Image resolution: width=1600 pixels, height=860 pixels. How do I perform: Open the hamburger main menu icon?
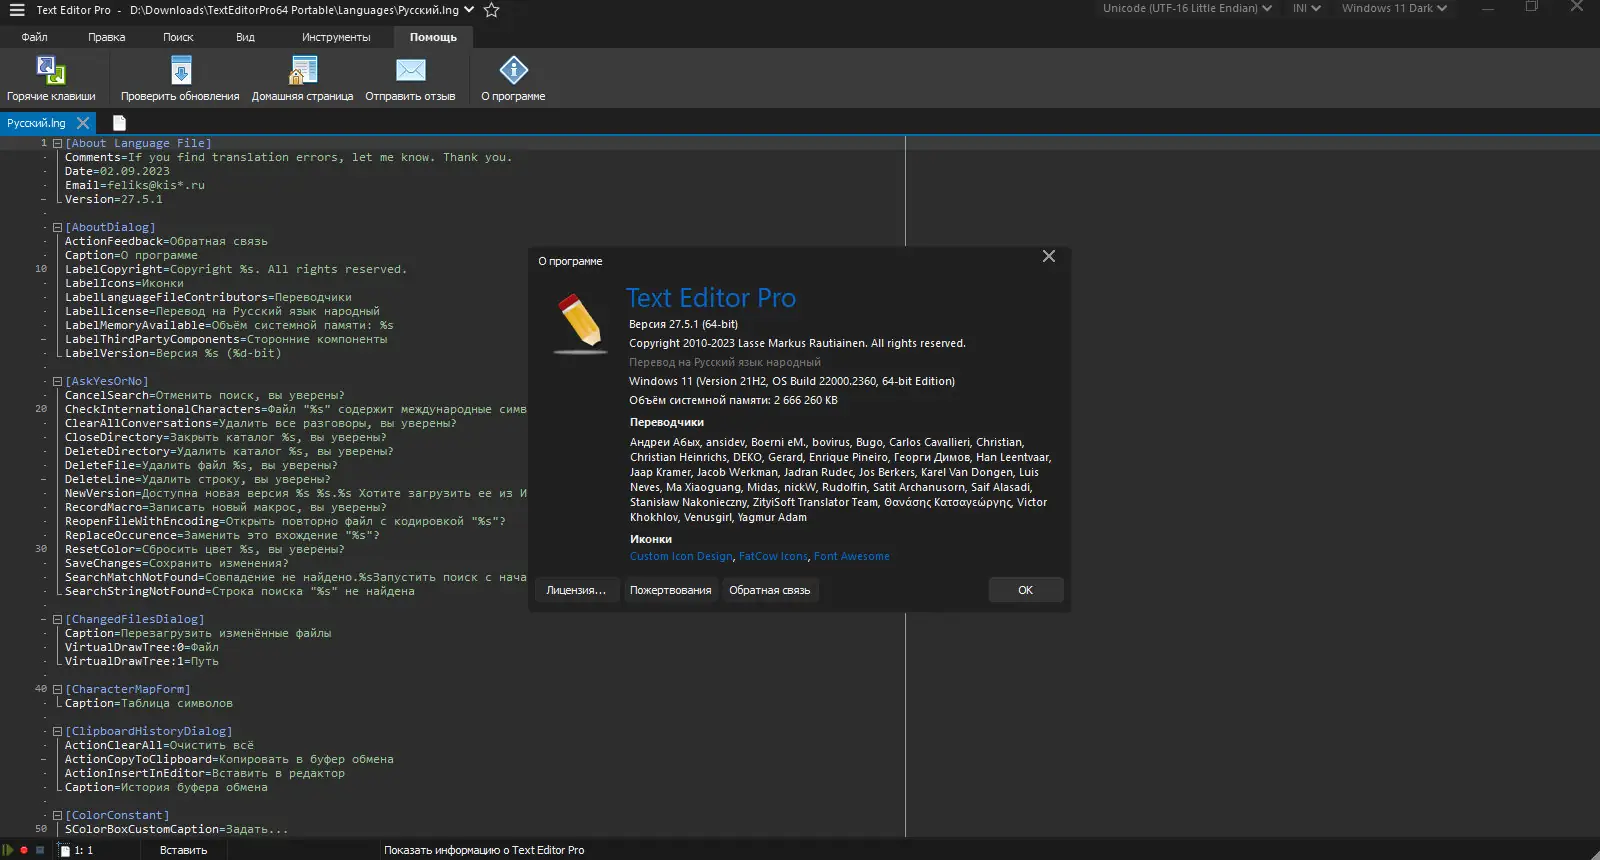(17, 10)
